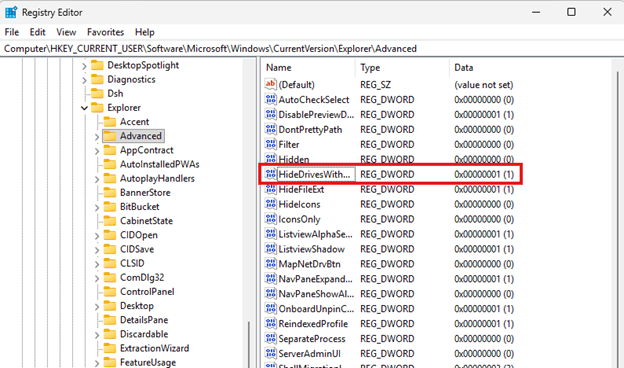
Task: Click the HideFileExt DWORD icon
Action: pyautogui.click(x=271, y=189)
